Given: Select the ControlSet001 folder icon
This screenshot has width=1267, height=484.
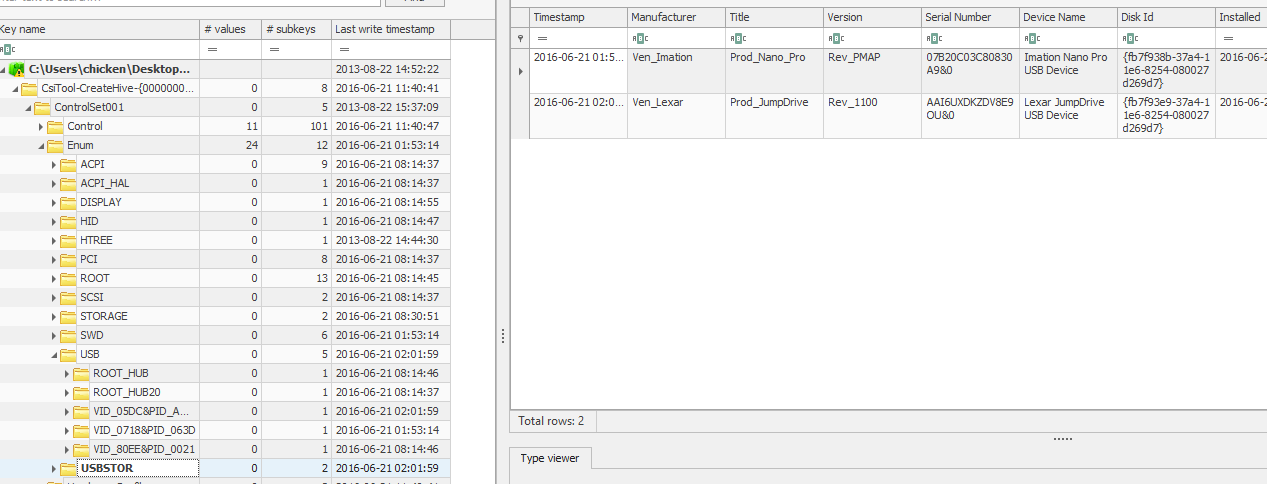Looking at the screenshot, I should (x=42, y=107).
